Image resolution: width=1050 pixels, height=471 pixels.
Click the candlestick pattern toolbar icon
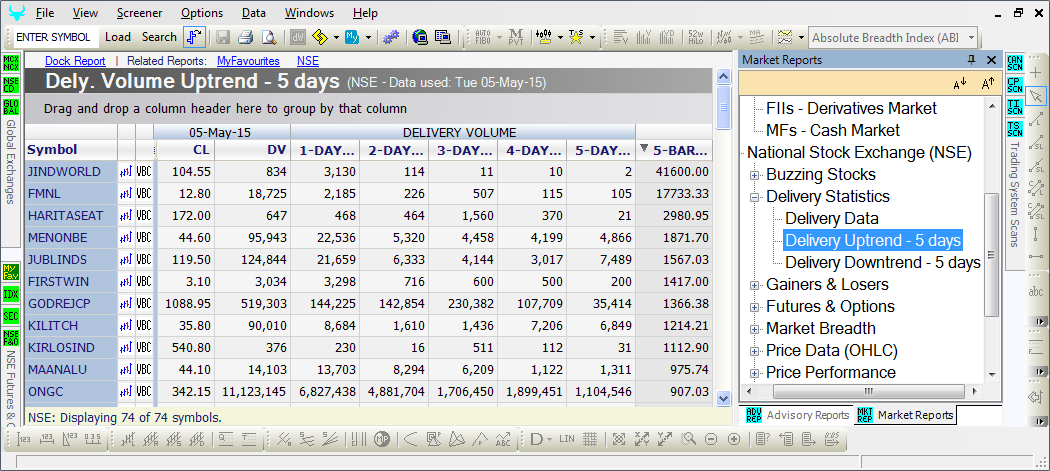tap(545, 37)
